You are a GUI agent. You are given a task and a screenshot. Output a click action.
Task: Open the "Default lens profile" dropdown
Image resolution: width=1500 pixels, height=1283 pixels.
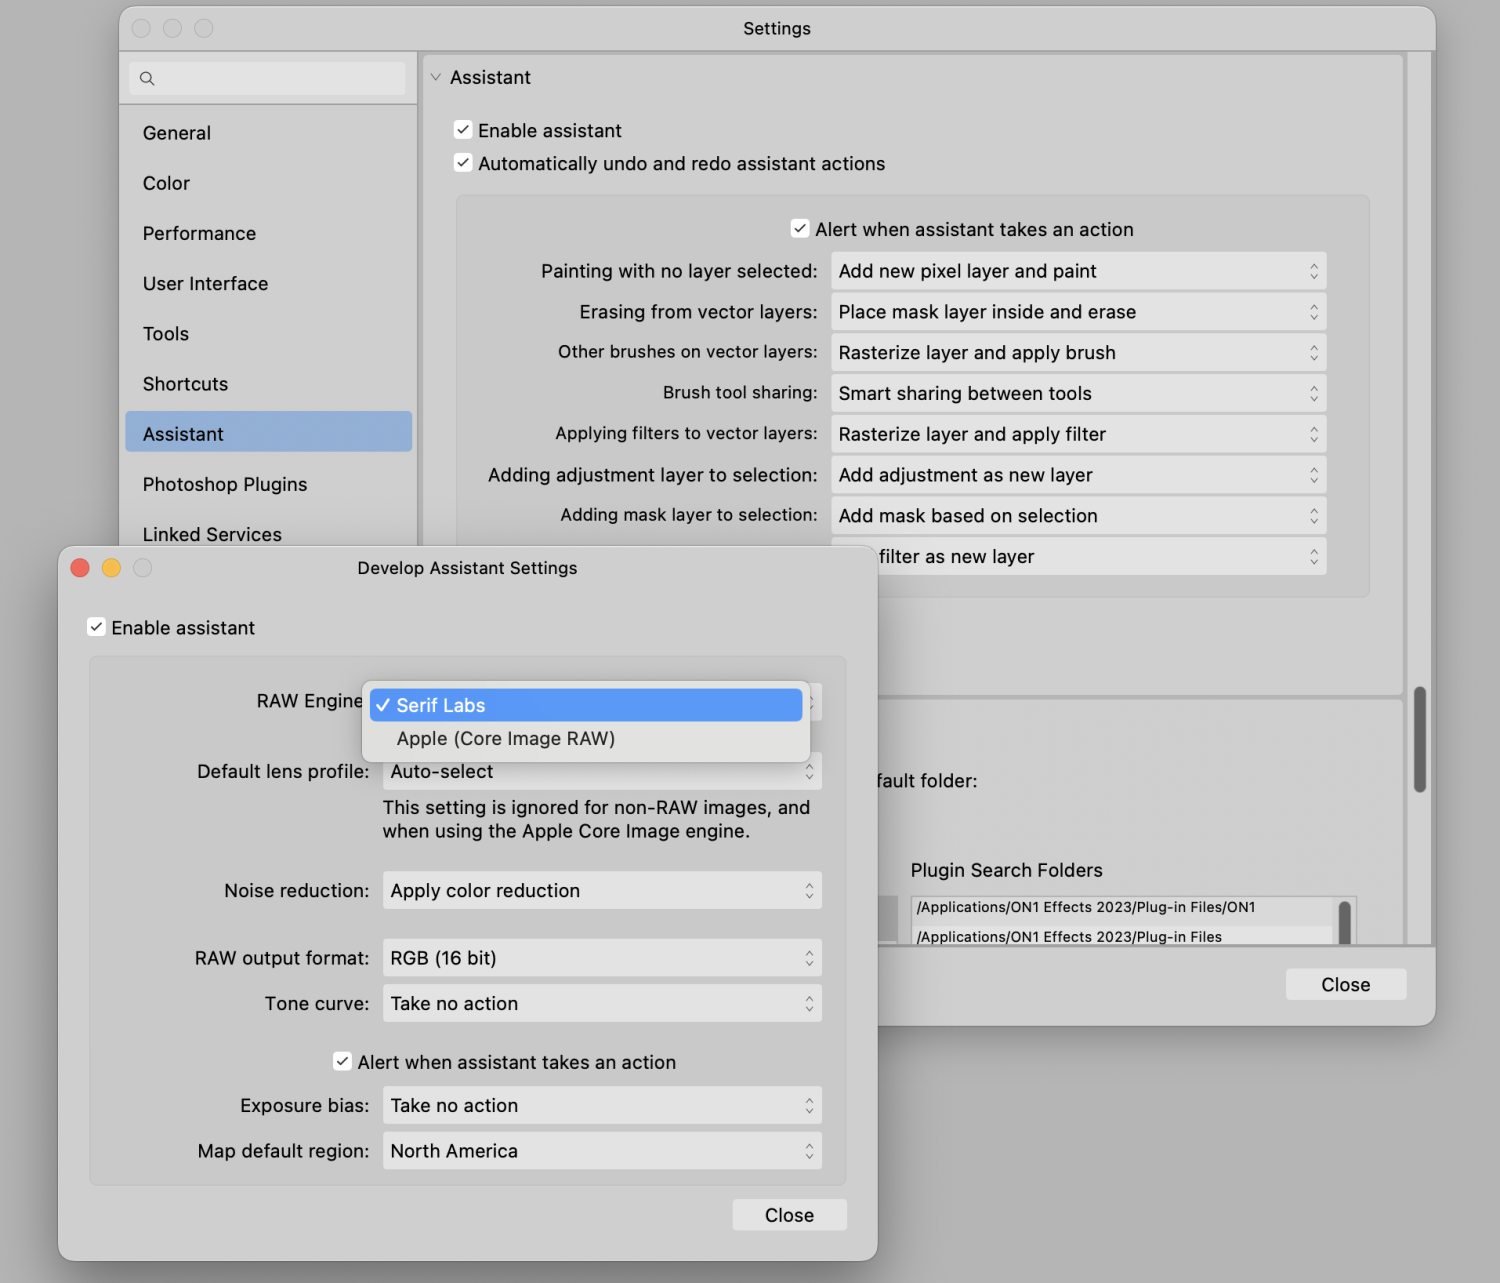(600, 771)
